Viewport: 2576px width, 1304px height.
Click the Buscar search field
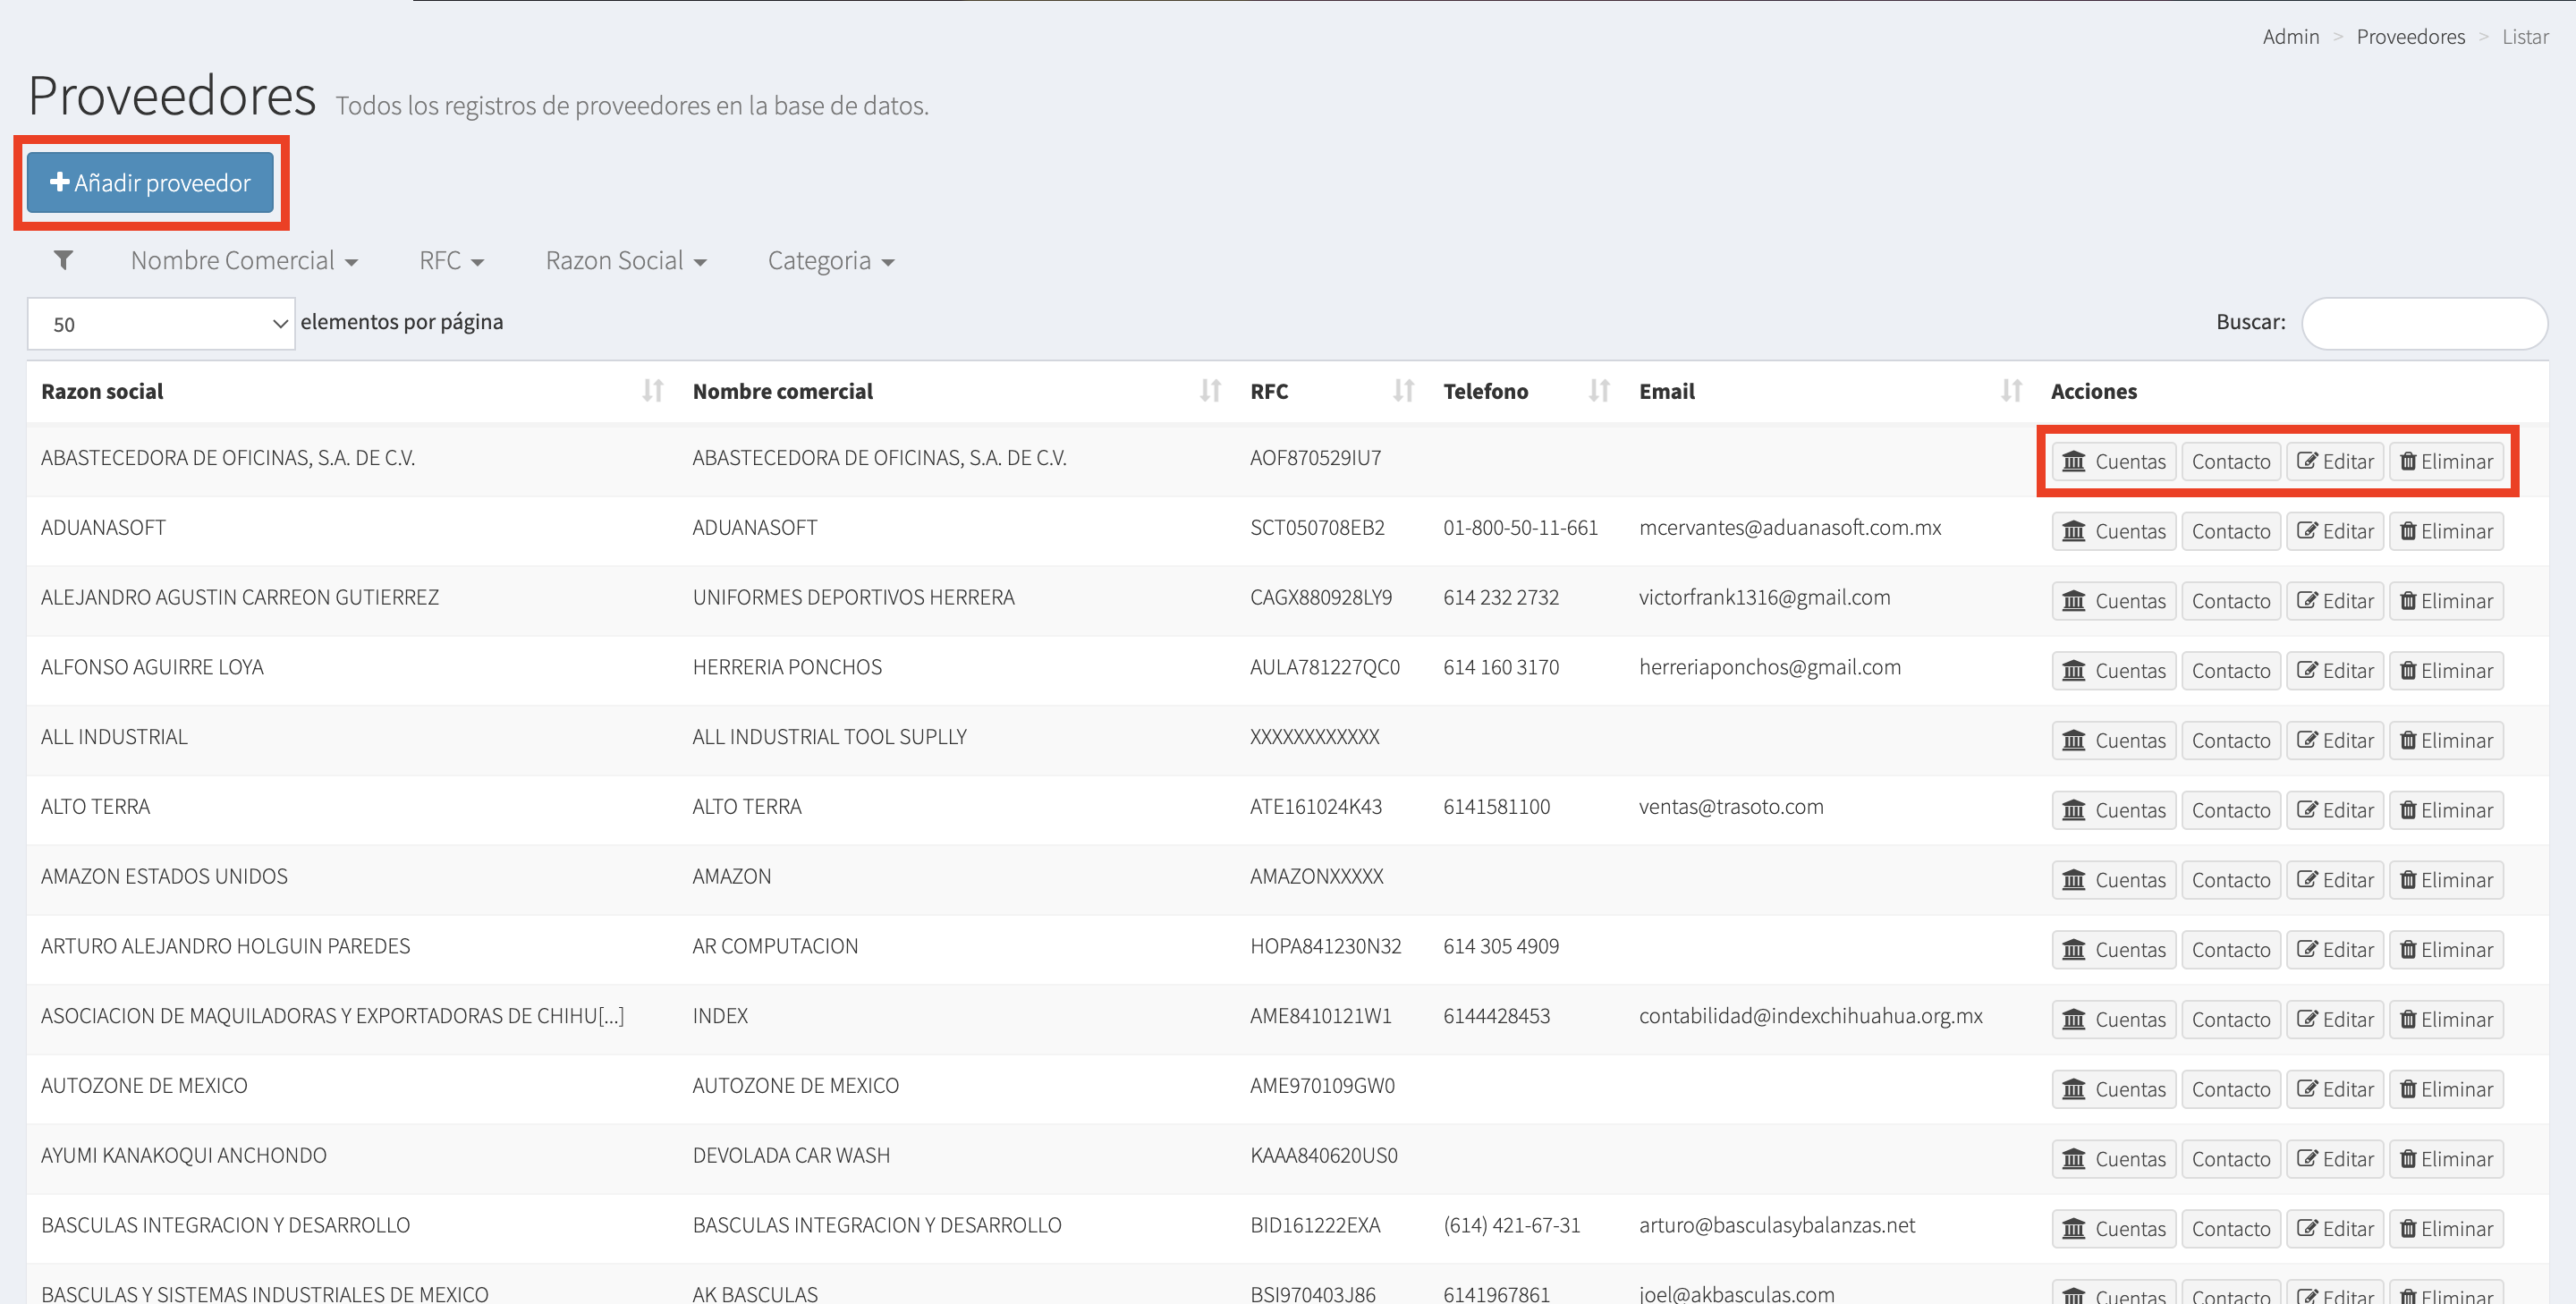pos(2423,323)
